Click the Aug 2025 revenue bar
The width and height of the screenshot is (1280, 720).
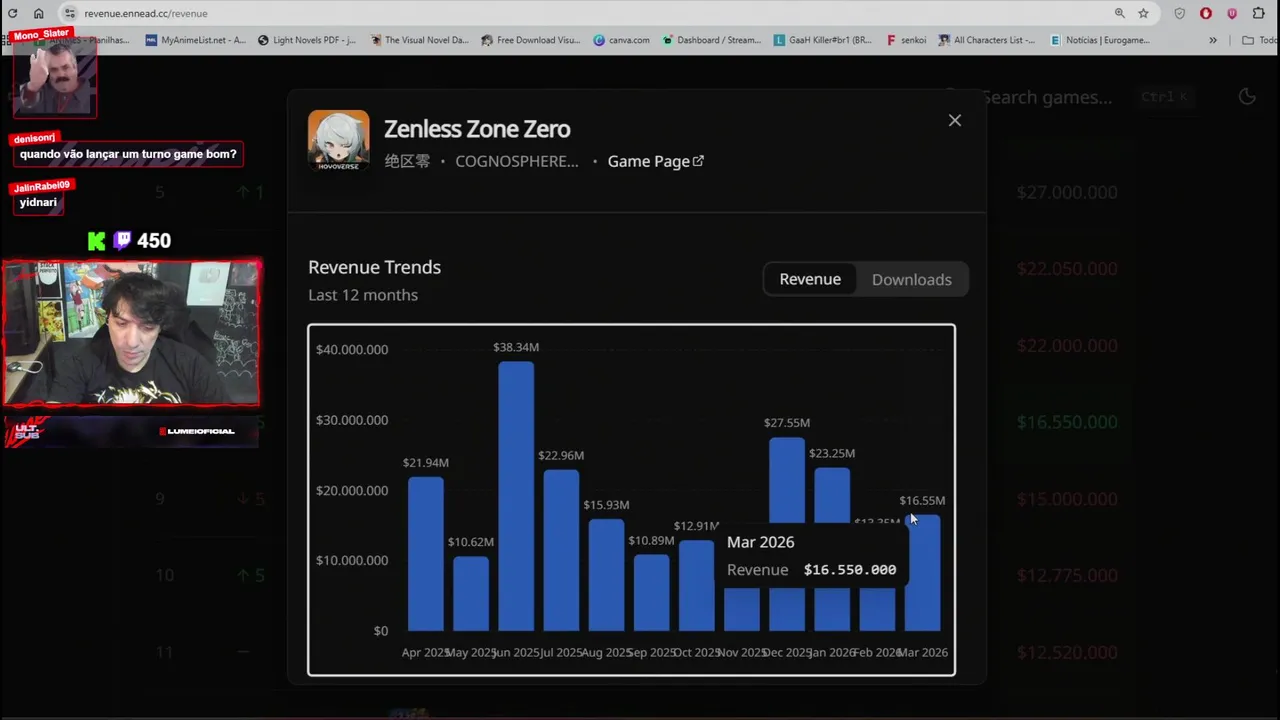[x=606, y=575]
